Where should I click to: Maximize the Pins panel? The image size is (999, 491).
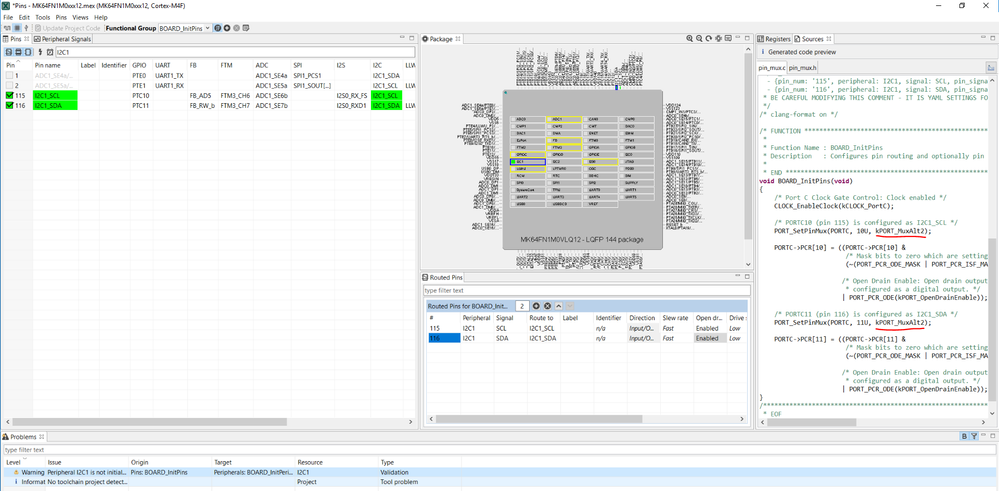[x=412, y=39]
